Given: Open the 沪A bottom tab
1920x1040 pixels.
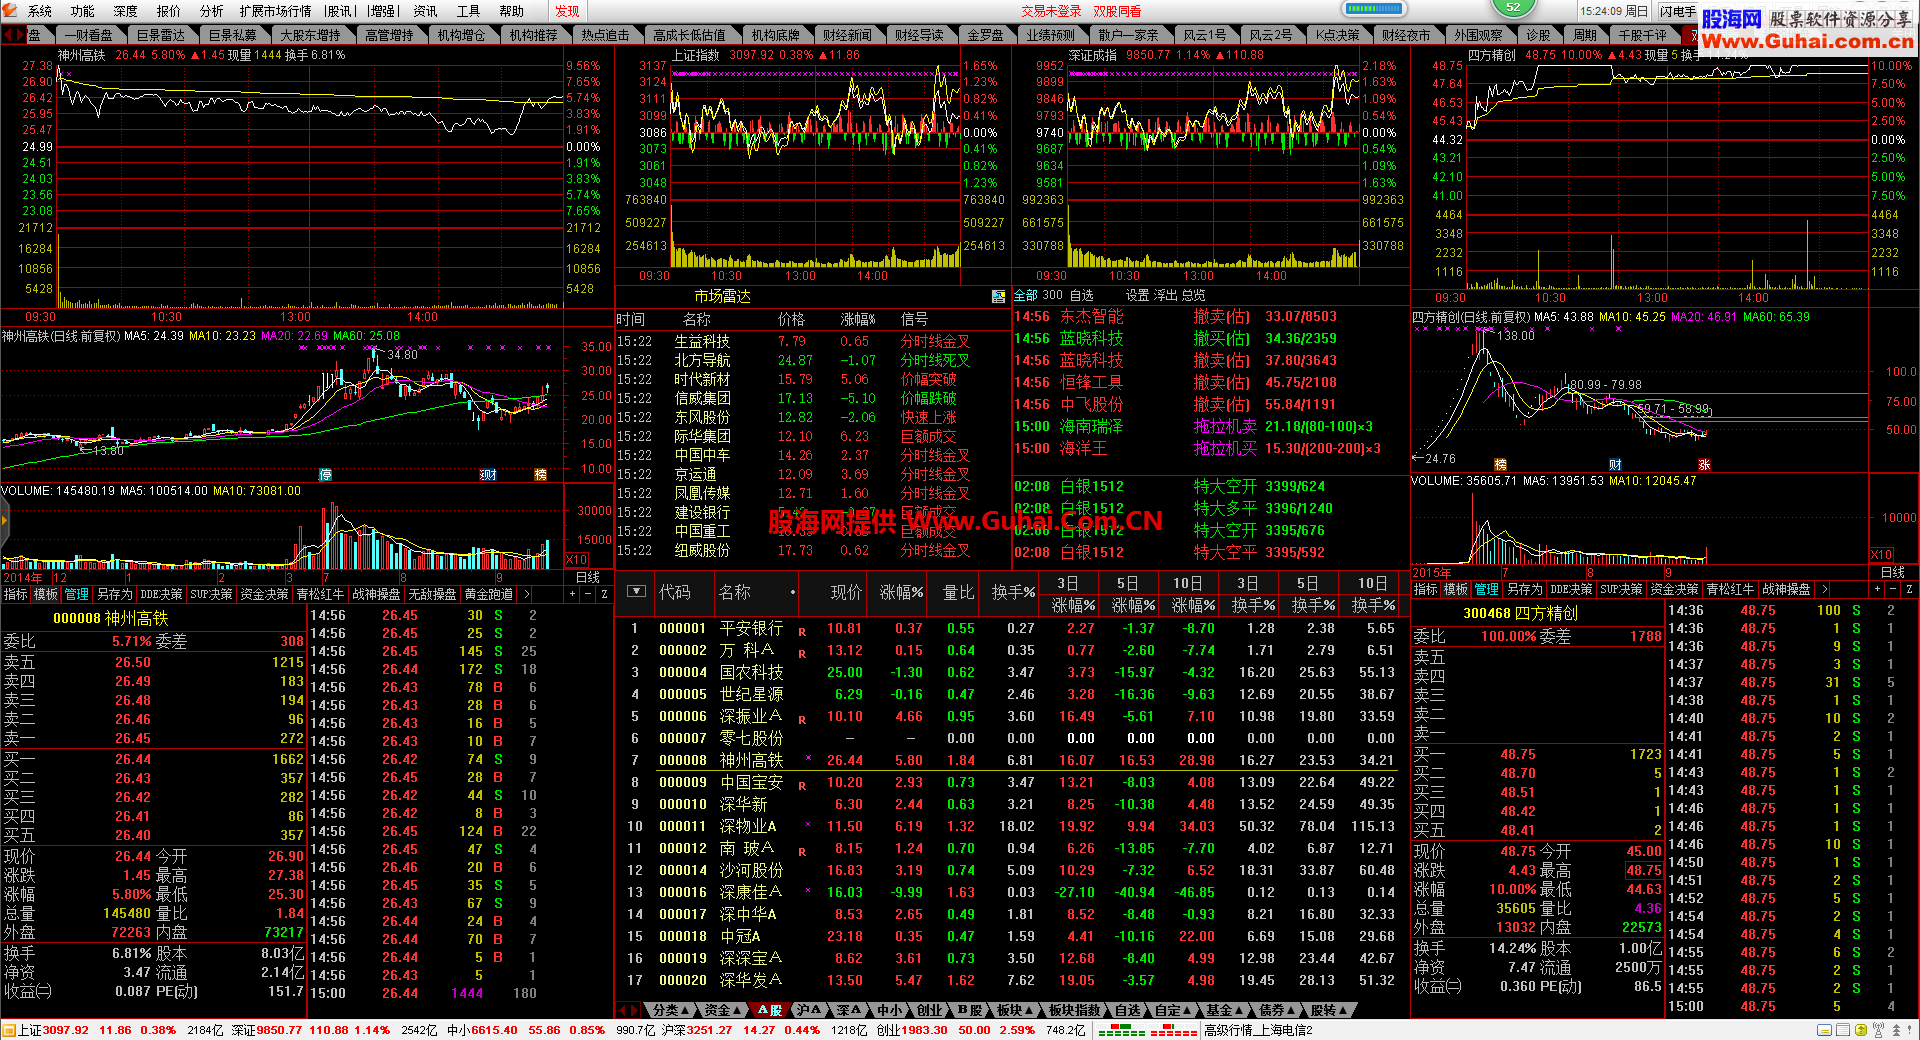Looking at the screenshot, I should click(809, 1011).
